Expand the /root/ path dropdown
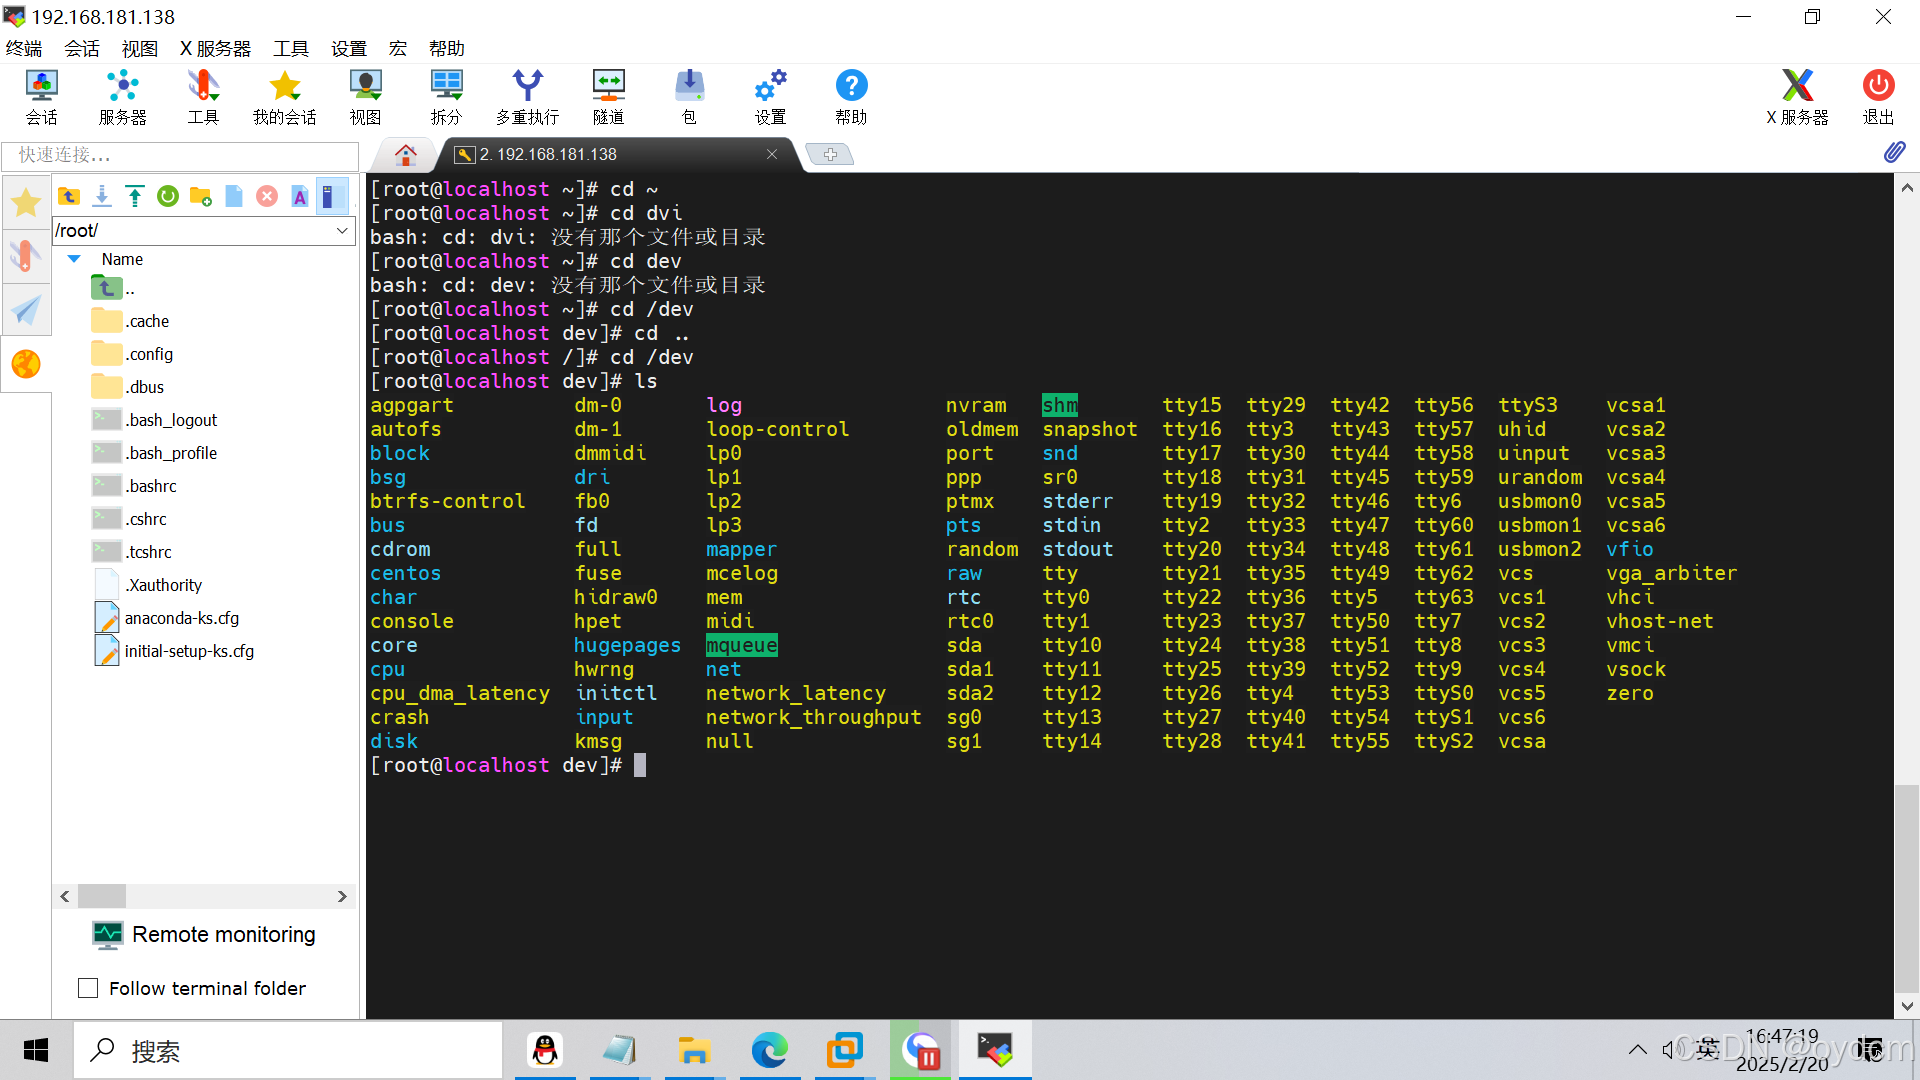This screenshot has height=1080, width=1920. 342,230
